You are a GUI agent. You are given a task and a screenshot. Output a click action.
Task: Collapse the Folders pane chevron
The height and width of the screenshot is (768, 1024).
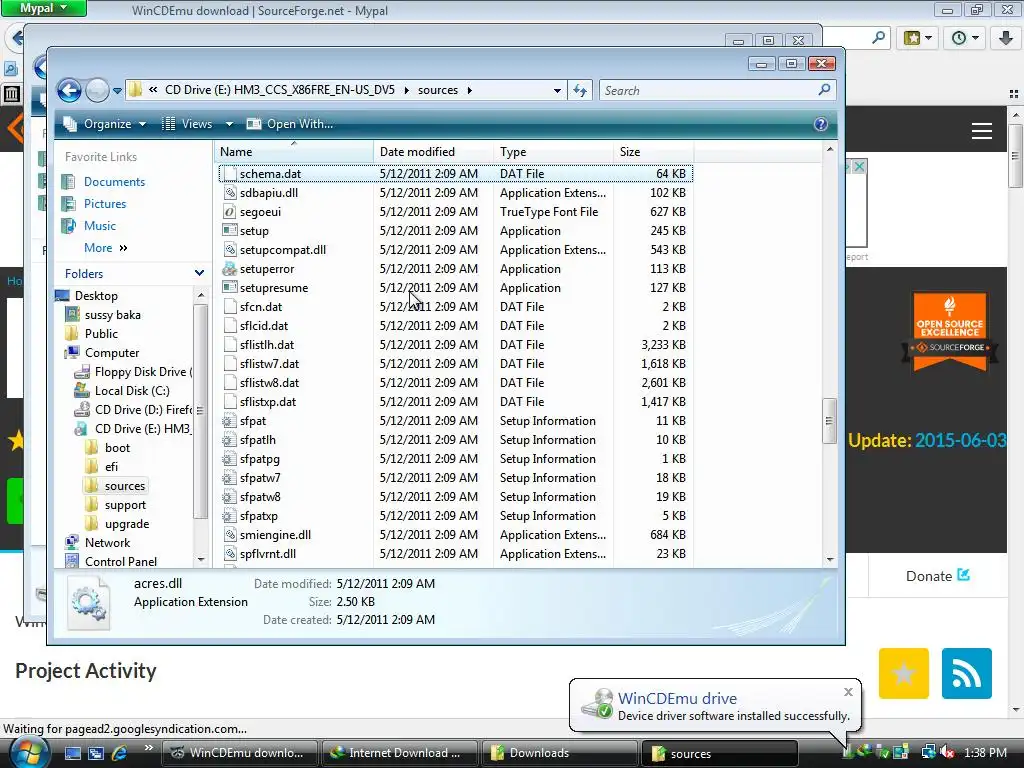point(199,274)
